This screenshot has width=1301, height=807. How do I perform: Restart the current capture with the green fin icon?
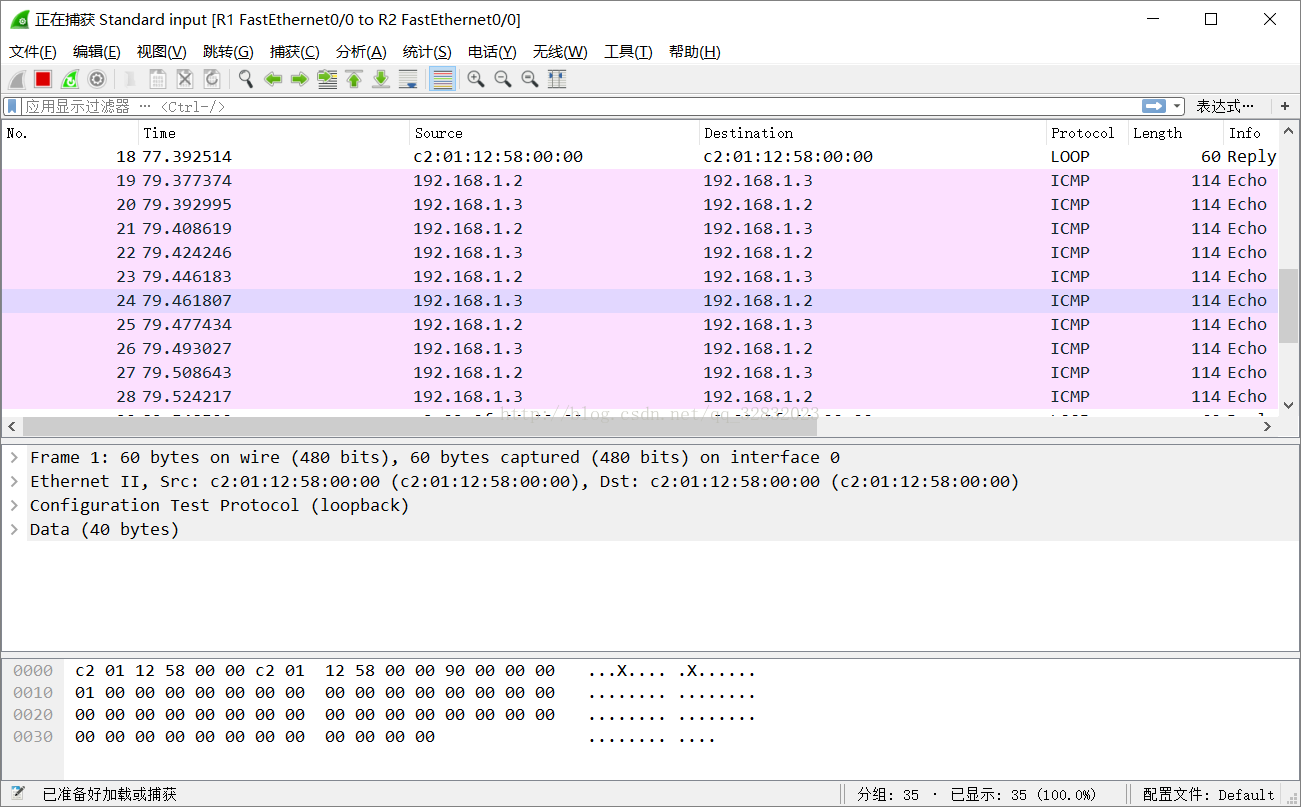70,79
